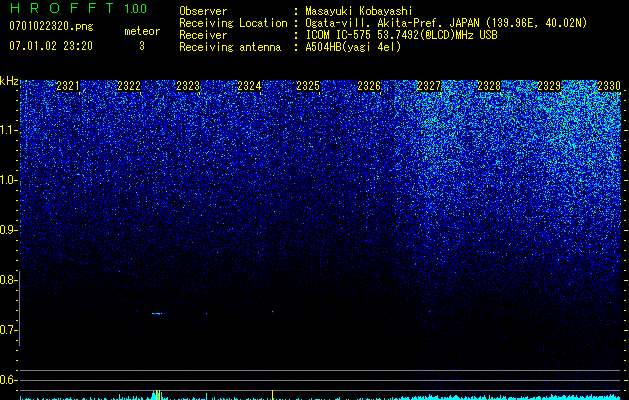The width and height of the screenshot is (629, 400).
Task: Click the bright meteor echo near 2322
Action: click(158, 313)
